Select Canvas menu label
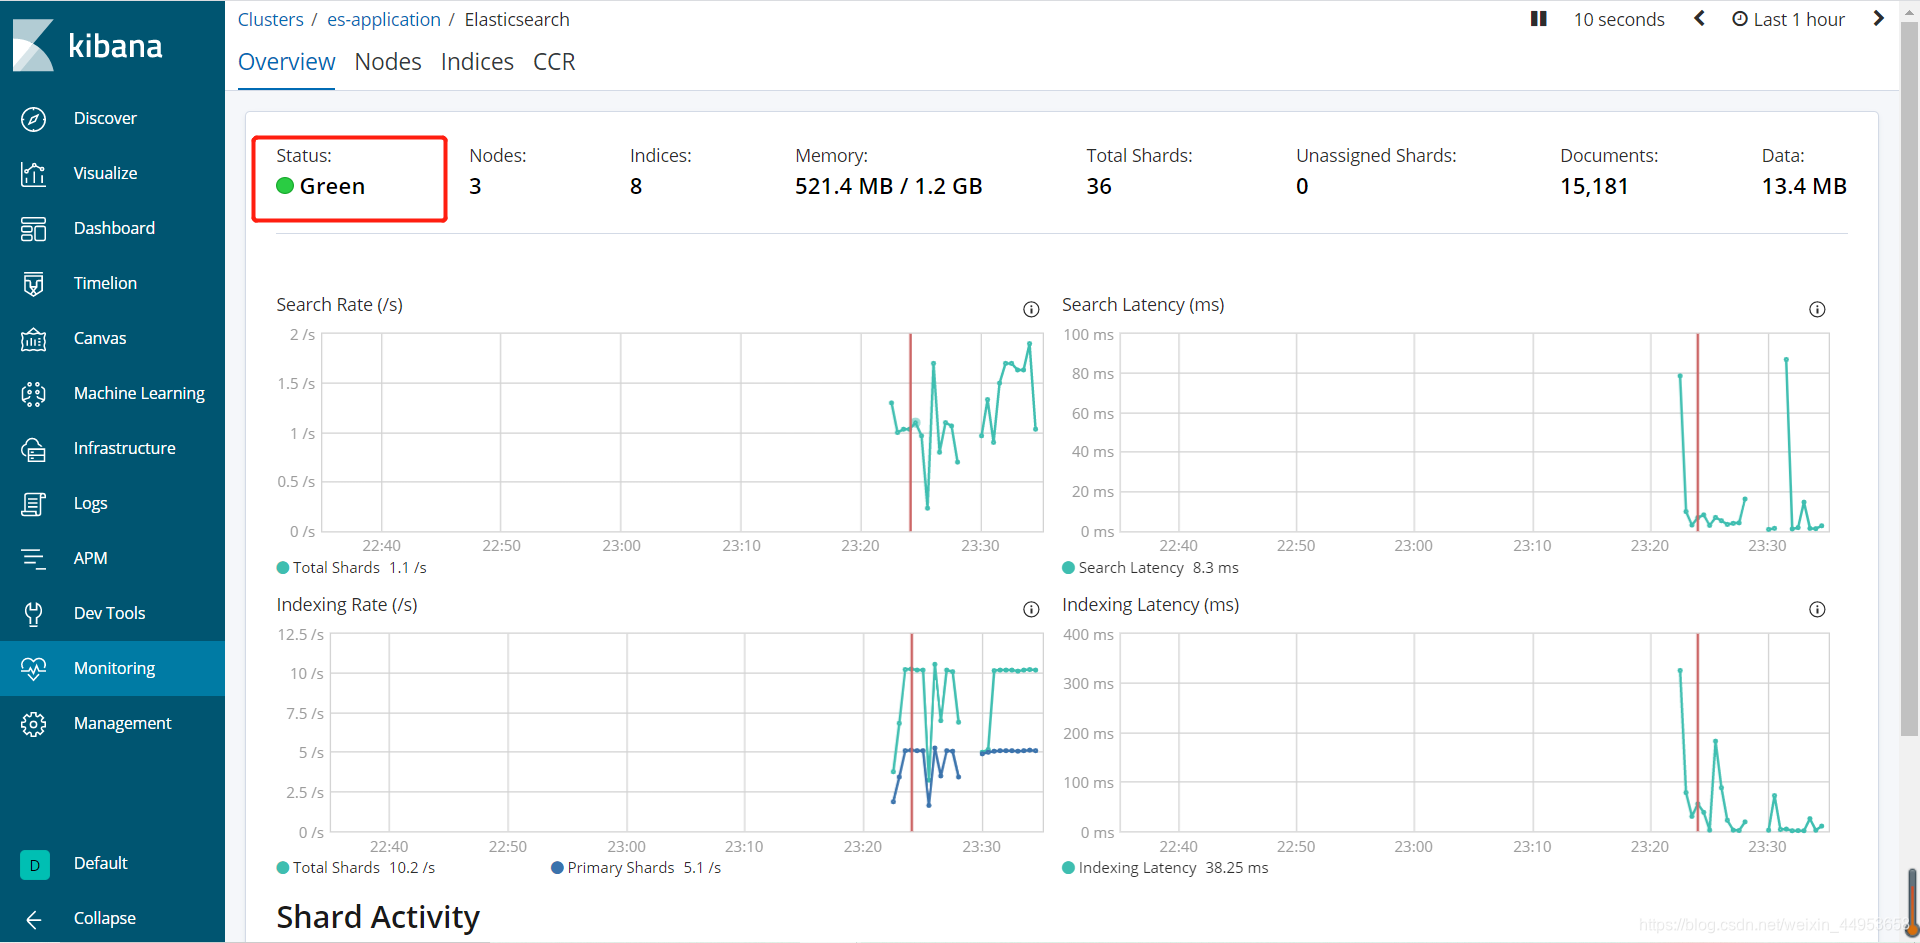 point(100,339)
